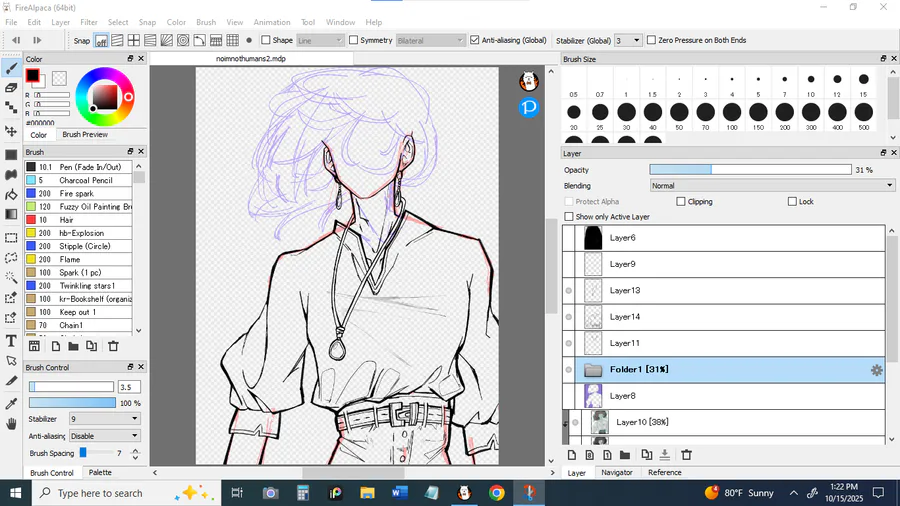Open the Layer menu
900x506 pixels.
click(60, 22)
